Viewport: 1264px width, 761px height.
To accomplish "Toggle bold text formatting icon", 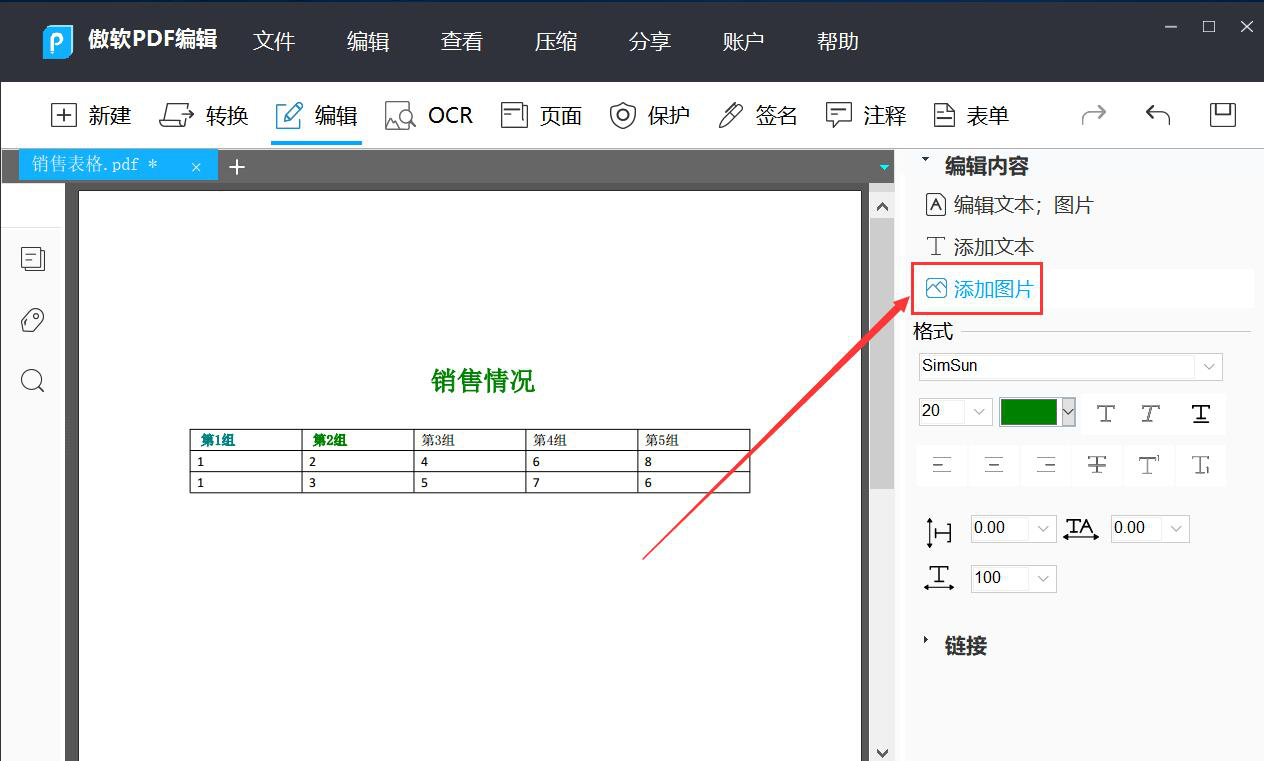I will click(x=1105, y=413).
